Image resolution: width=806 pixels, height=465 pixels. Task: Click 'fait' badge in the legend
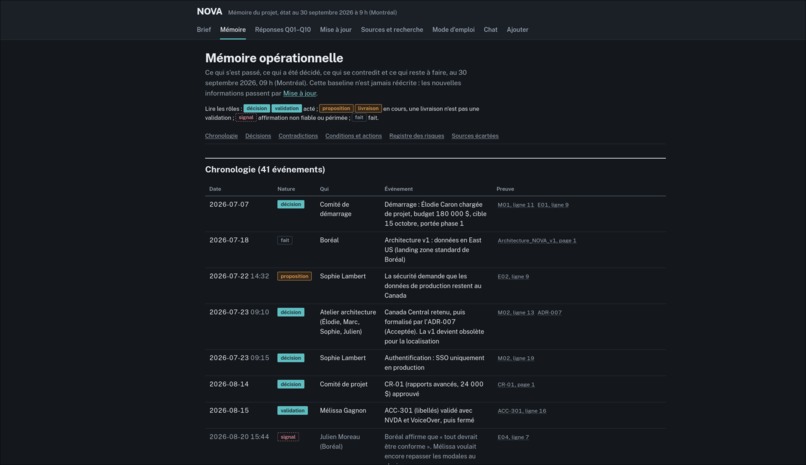pyautogui.click(x=359, y=118)
